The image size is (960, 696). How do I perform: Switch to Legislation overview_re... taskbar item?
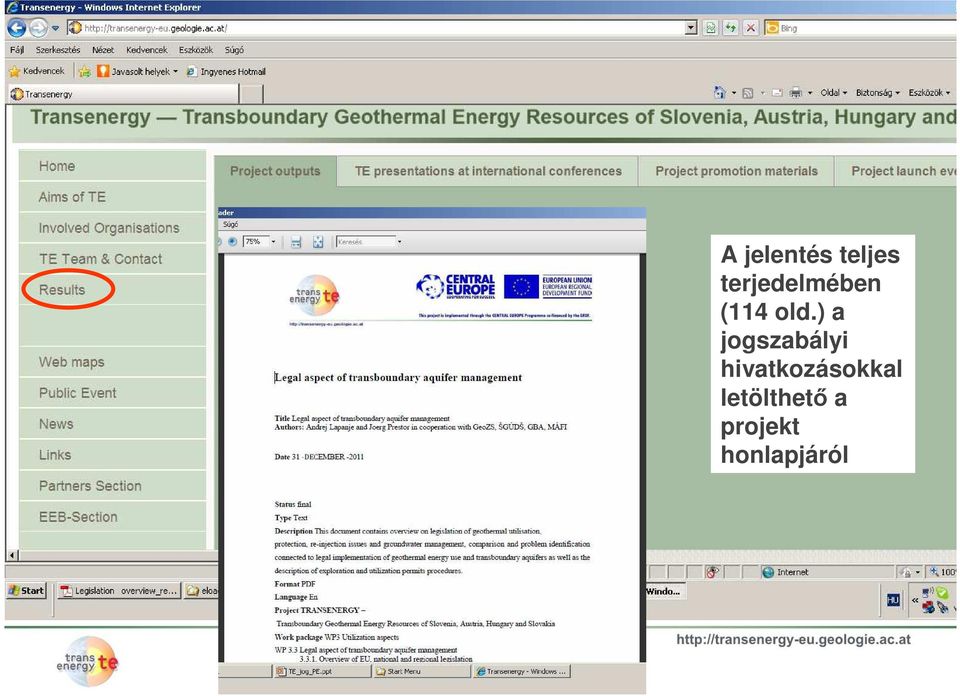119,591
